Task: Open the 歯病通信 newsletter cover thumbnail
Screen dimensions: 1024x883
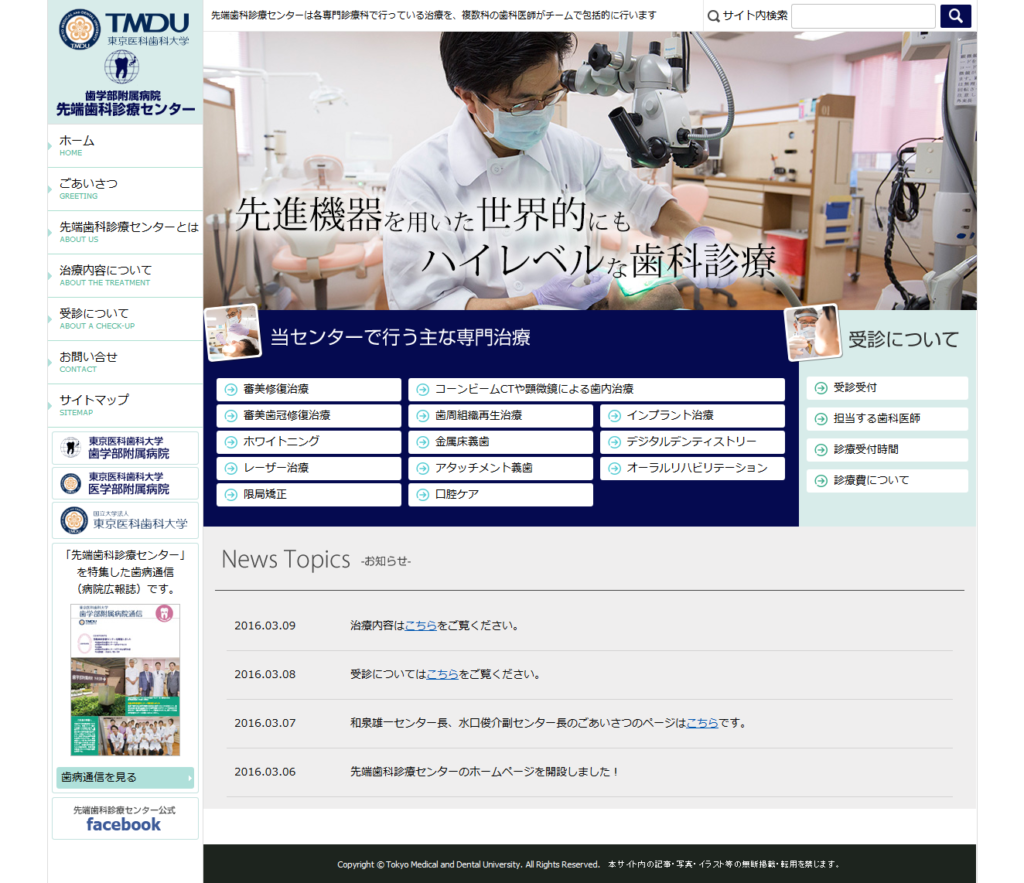Action: pos(125,679)
